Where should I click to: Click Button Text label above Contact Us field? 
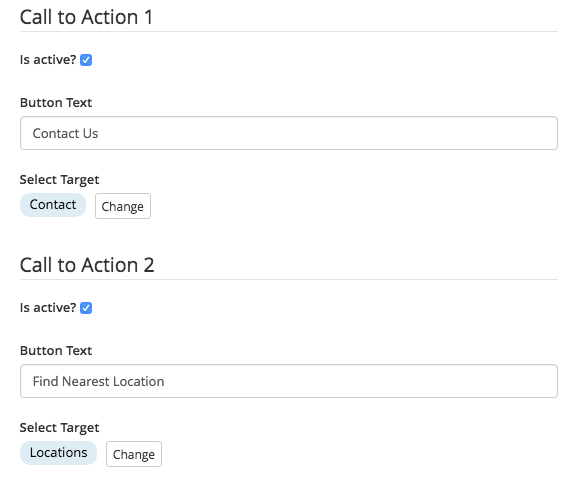(56, 103)
